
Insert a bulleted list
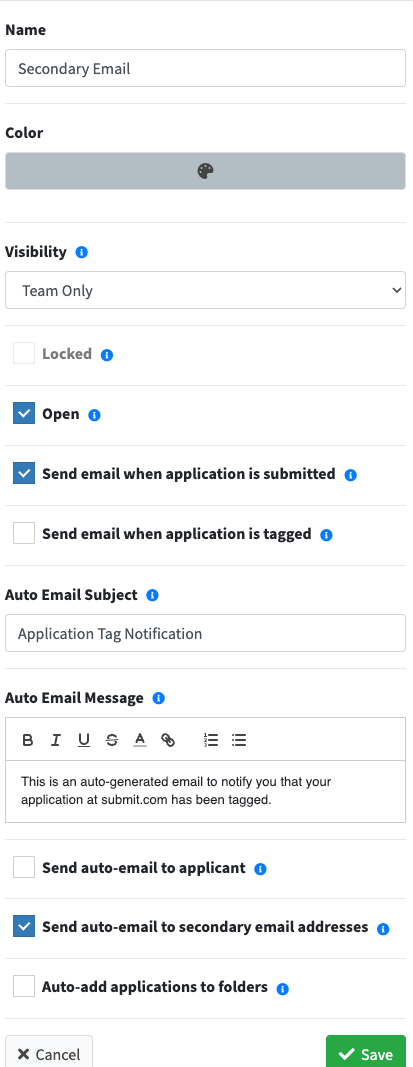click(239, 740)
